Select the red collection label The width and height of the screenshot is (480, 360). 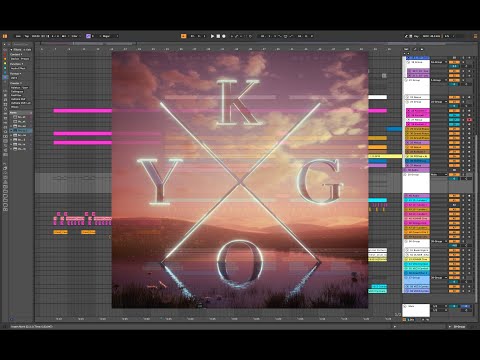coord(5,54)
